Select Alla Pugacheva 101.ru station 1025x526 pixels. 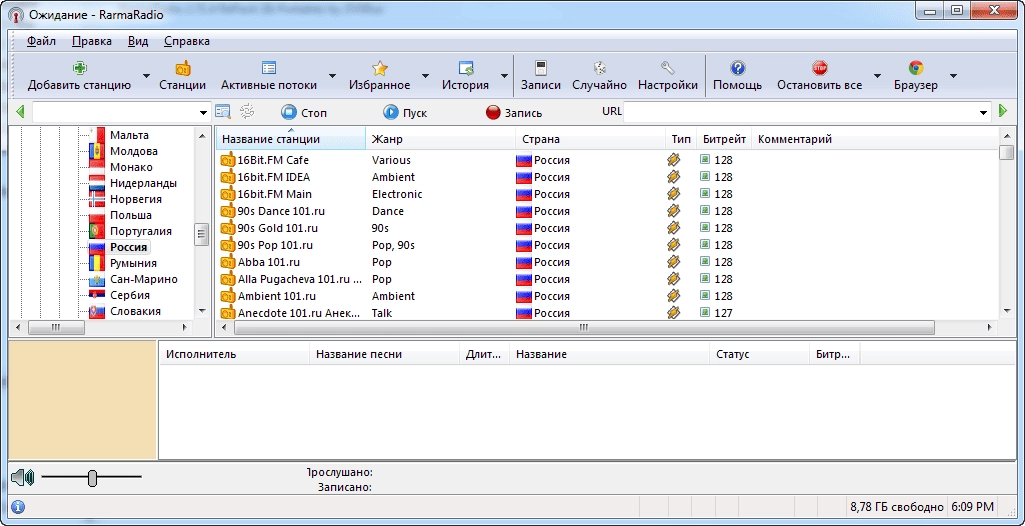coord(299,279)
